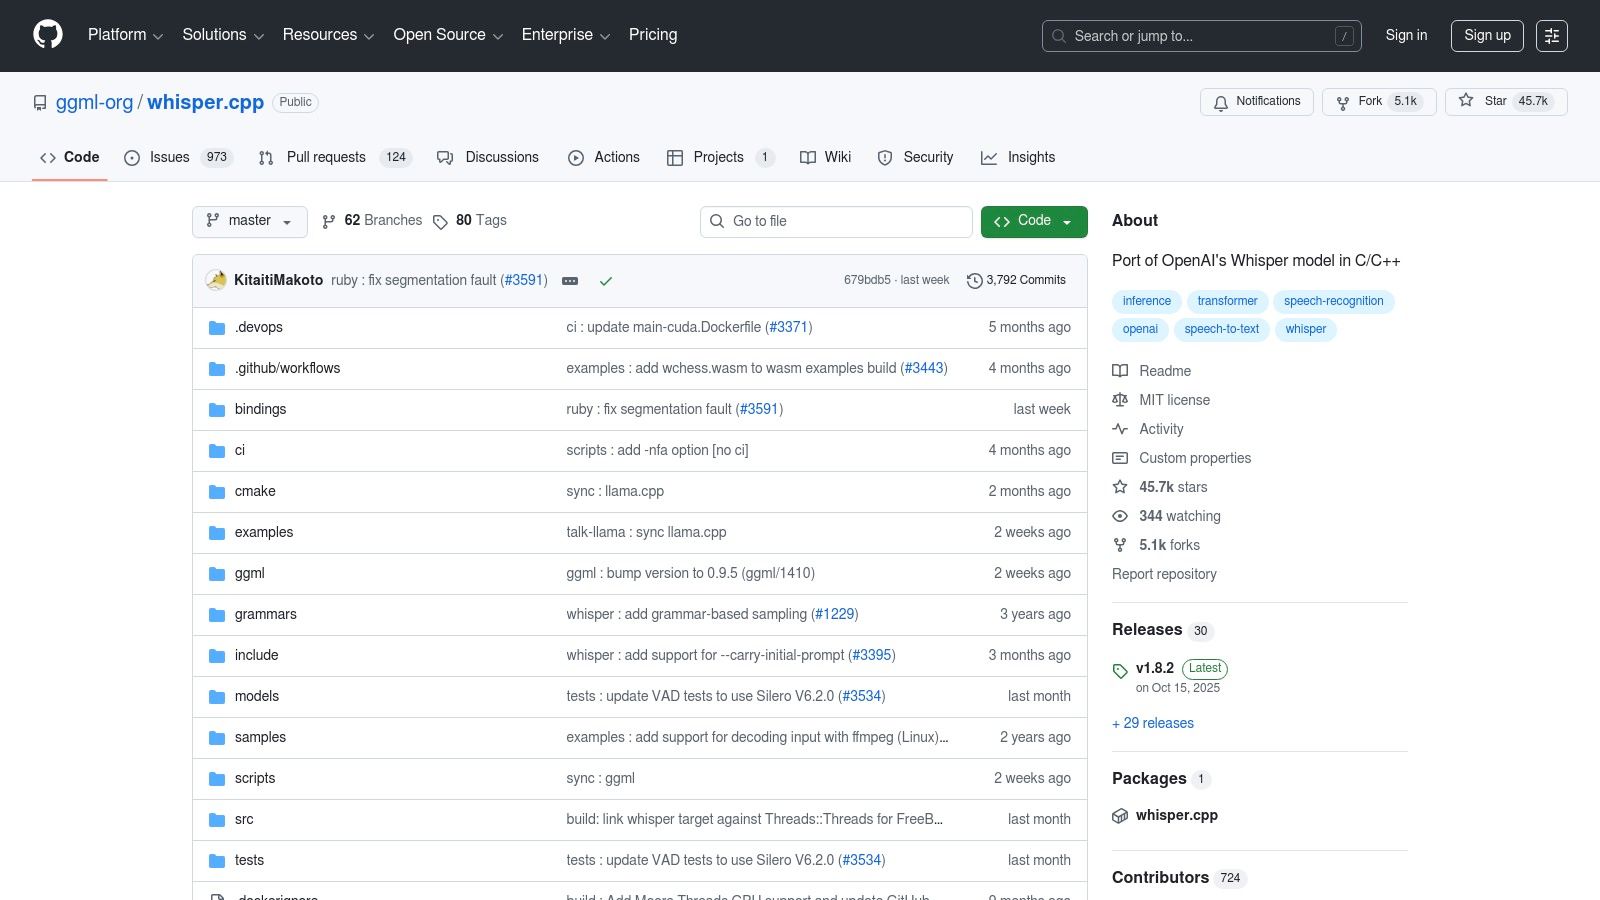Click the package icon next to whisper.cpp package

1120,815
